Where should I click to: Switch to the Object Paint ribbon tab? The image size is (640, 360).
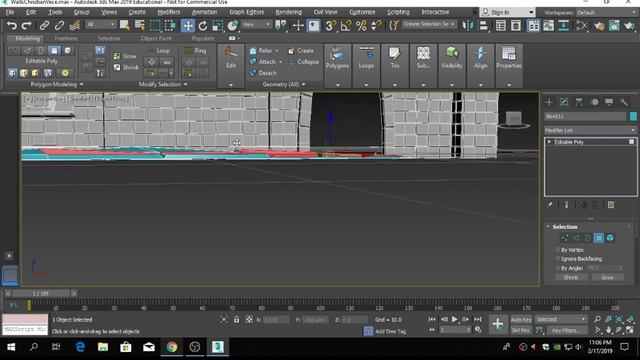156,38
